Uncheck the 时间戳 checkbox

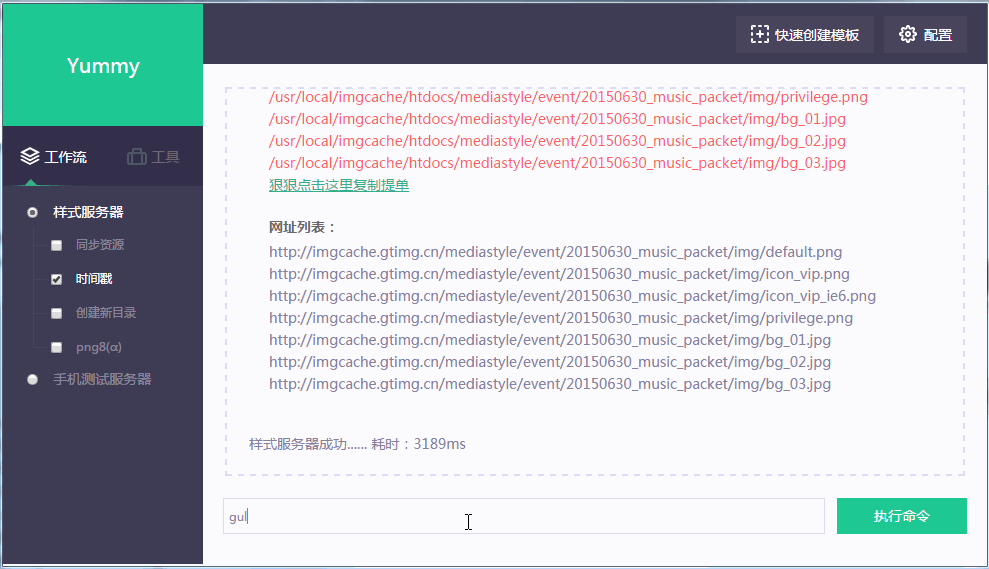(57, 279)
